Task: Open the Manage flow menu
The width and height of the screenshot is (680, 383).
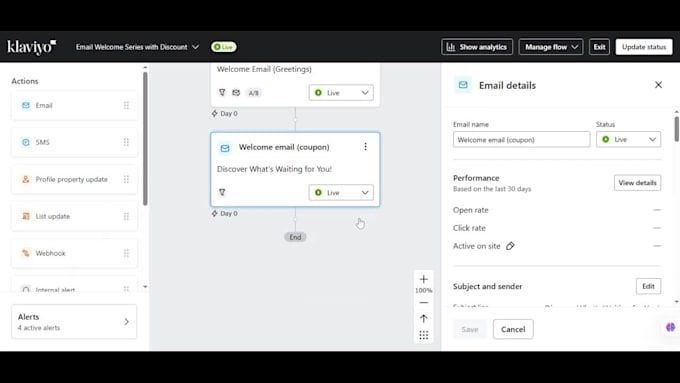Action: [551, 47]
